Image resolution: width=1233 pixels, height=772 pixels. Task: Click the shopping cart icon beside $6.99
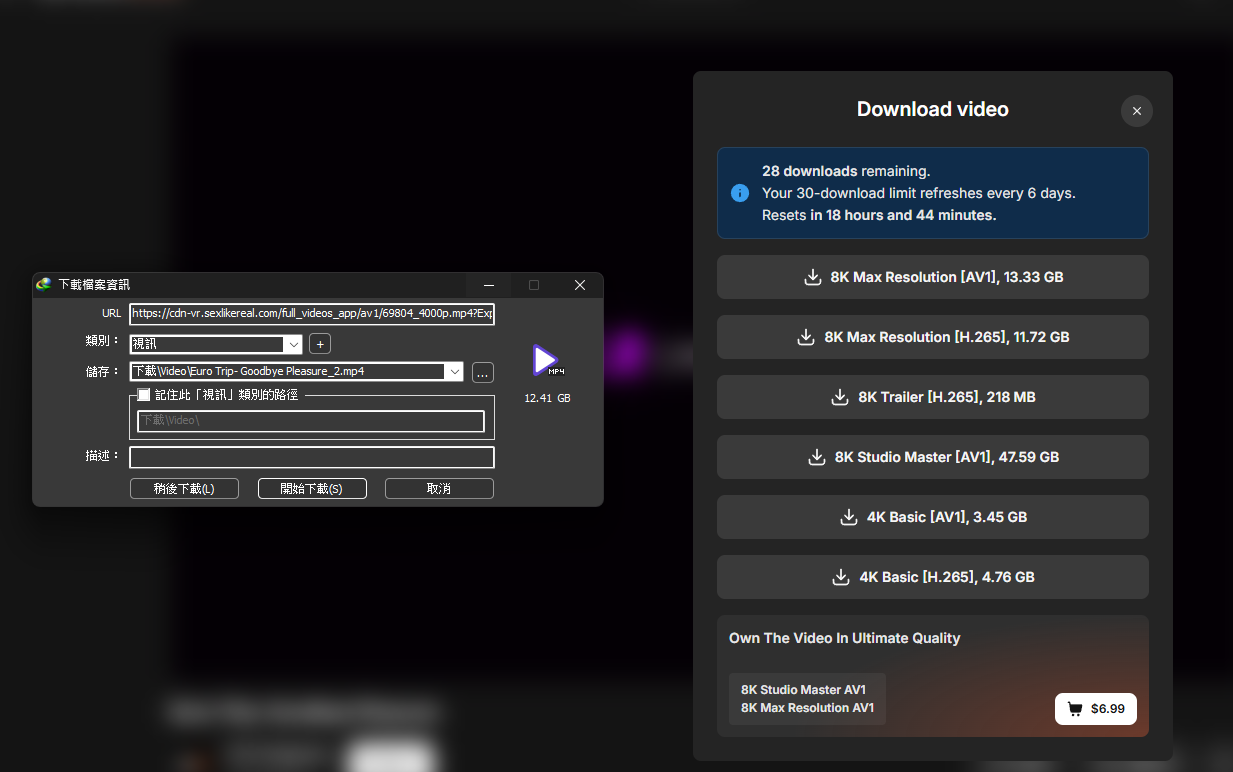1075,709
